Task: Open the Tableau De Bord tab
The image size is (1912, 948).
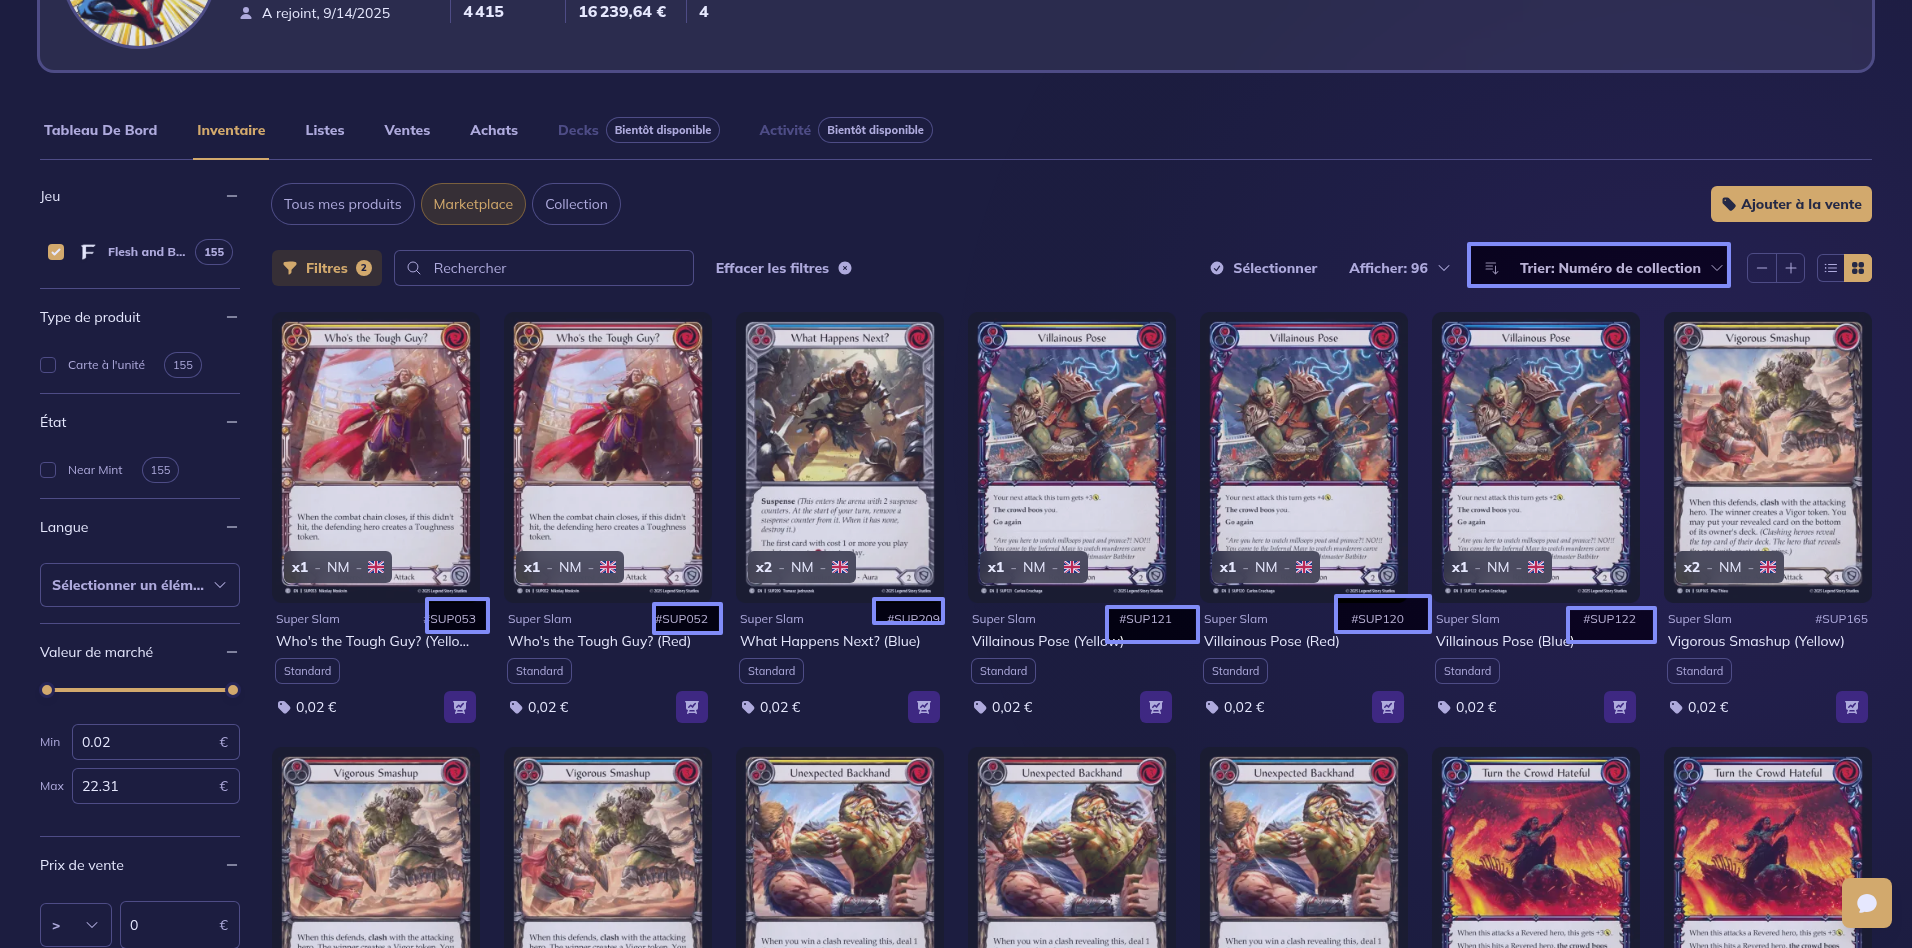Action: pos(100,130)
